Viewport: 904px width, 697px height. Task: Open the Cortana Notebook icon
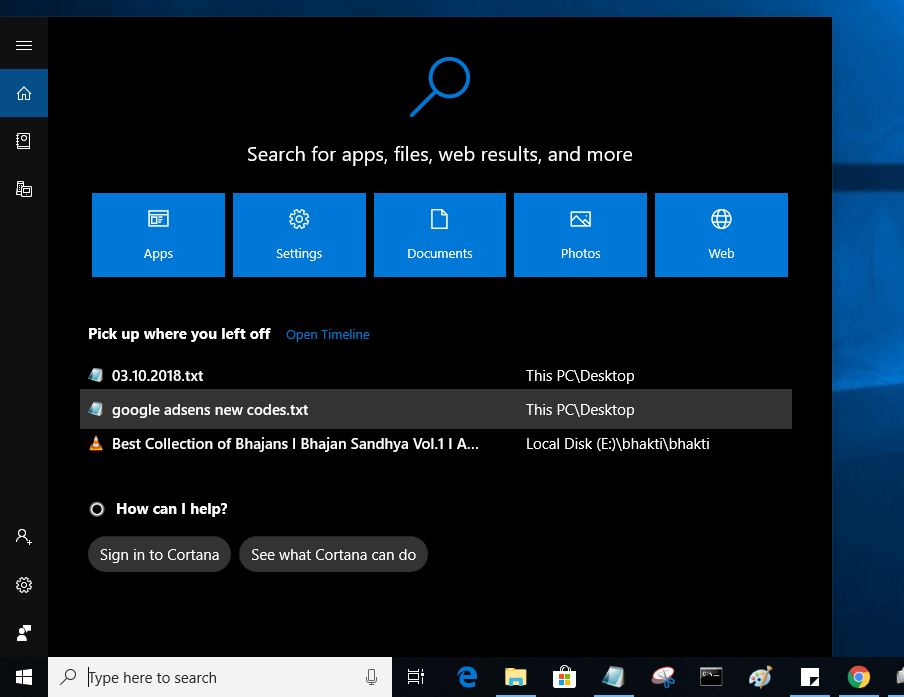[24, 141]
